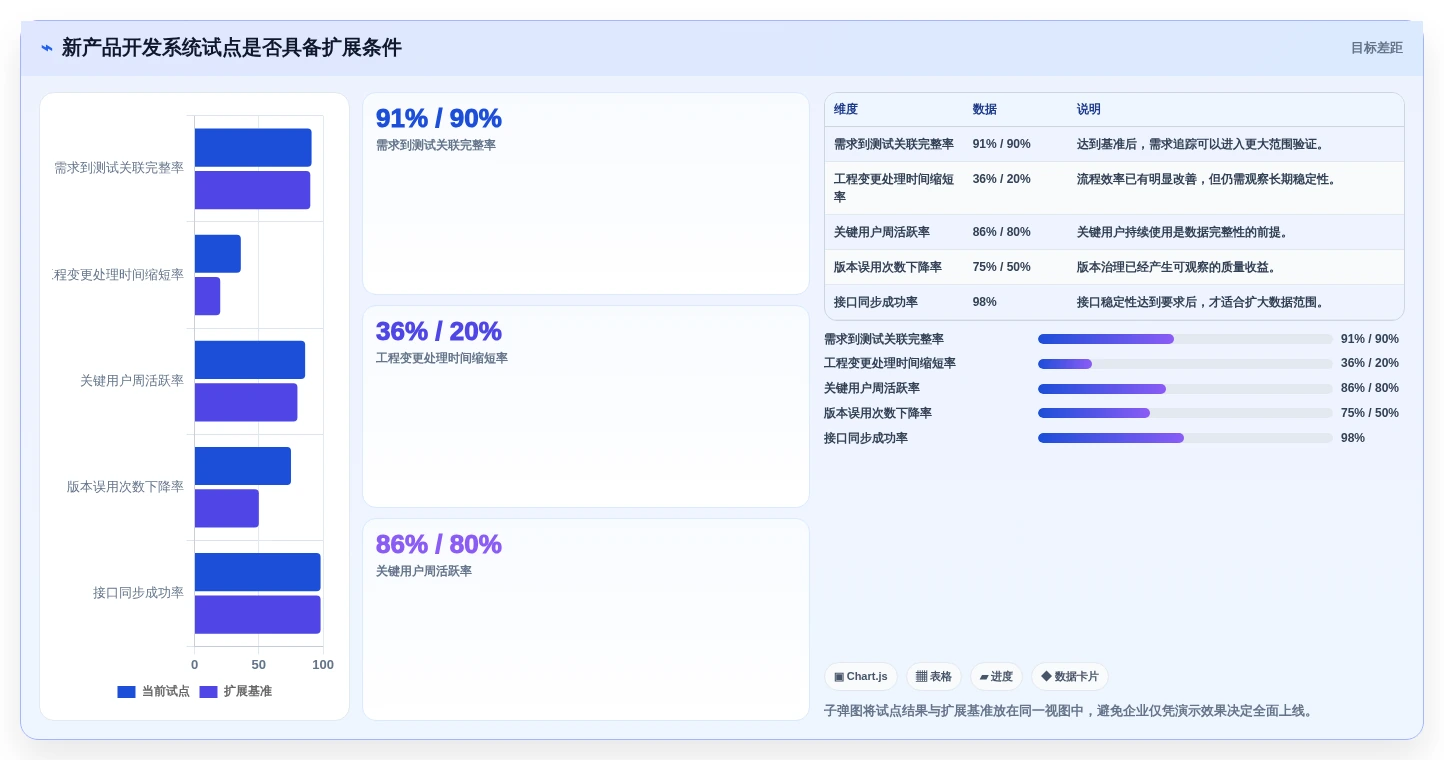Viewport: 1444px width, 760px height.
Task: Click the 工程变更处理时间缩短率 progress bar
Action: click(1185, 364)
